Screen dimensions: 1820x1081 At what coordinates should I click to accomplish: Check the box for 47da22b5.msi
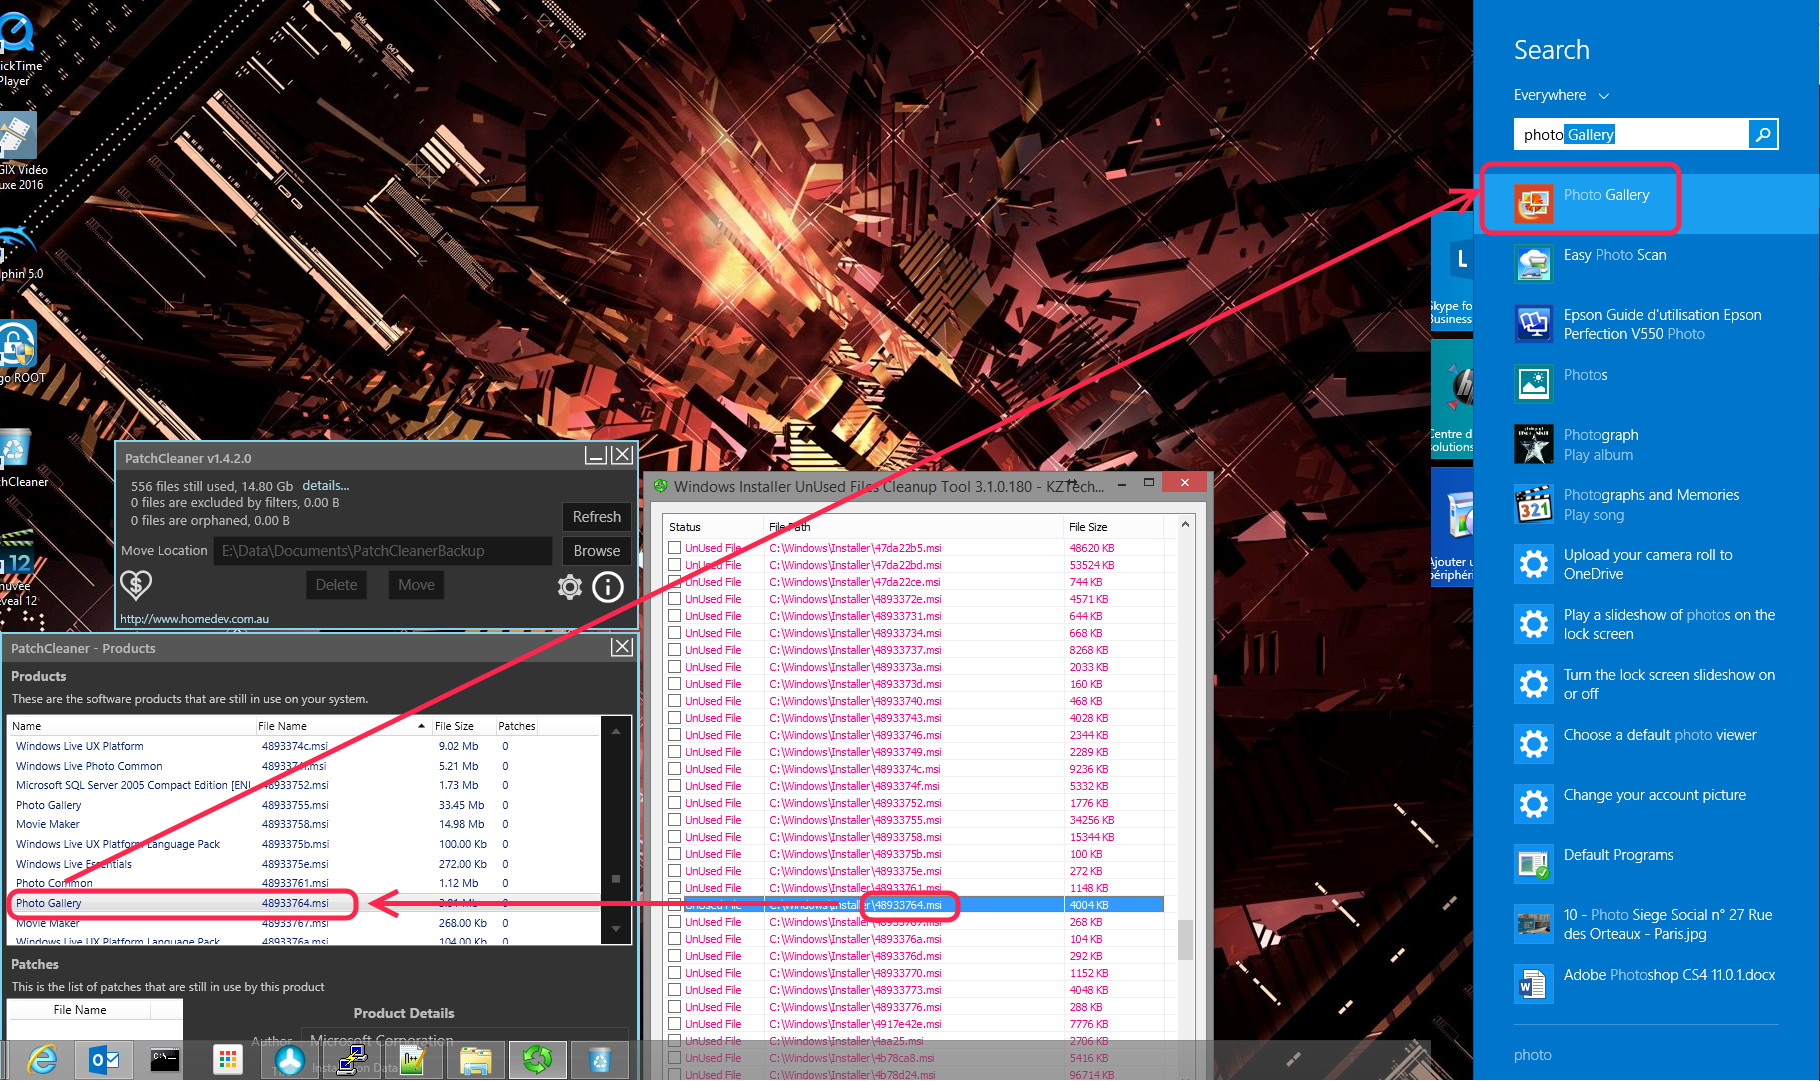[x=675, y=548]
